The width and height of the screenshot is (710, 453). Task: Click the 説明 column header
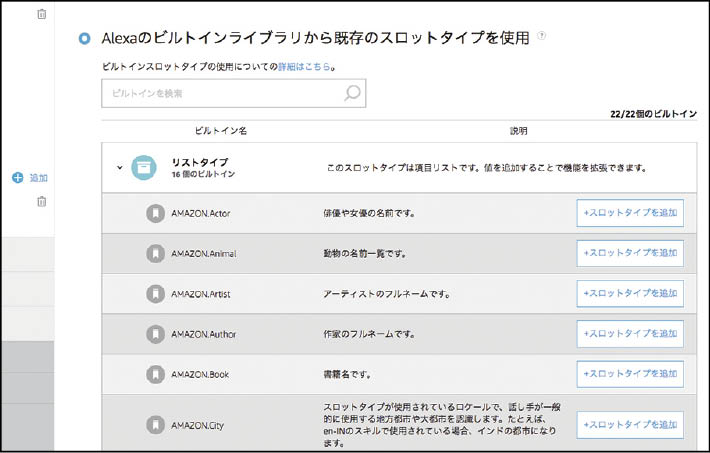(x=518, y=131)
